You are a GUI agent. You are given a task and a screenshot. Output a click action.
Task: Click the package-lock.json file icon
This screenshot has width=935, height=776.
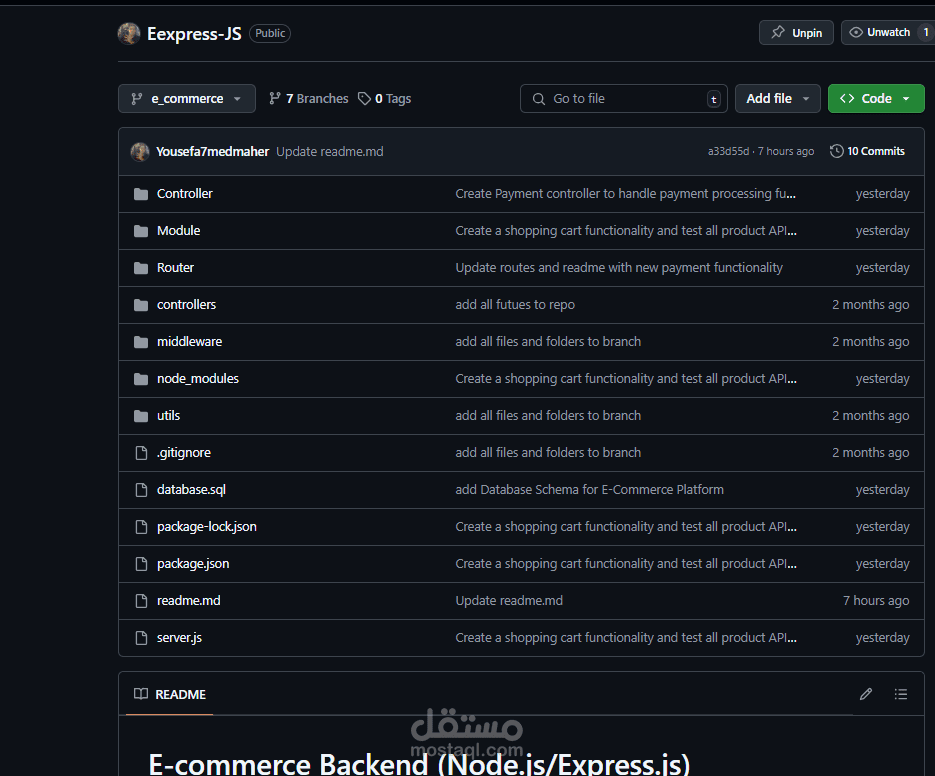coord(141,527)
